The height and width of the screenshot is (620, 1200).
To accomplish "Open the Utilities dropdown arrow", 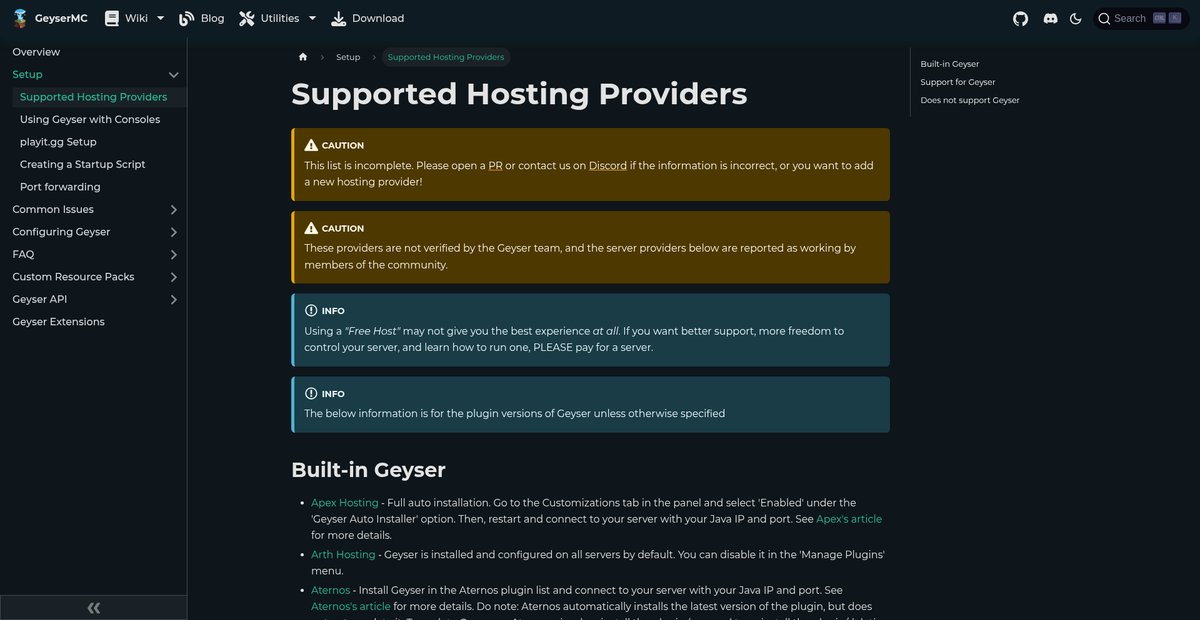I will click(312, 18).
